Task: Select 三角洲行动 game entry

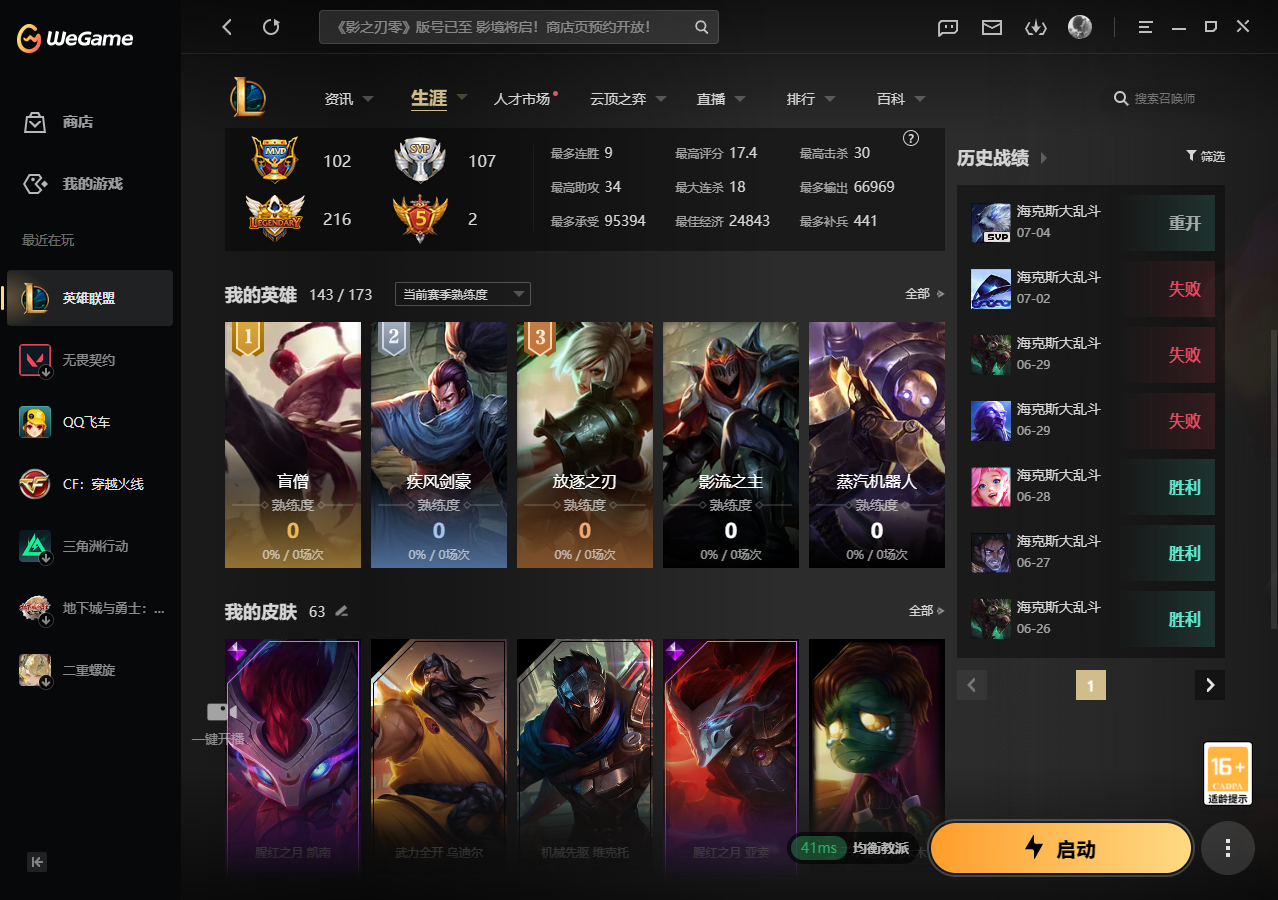Action: (x=90, y=546)
